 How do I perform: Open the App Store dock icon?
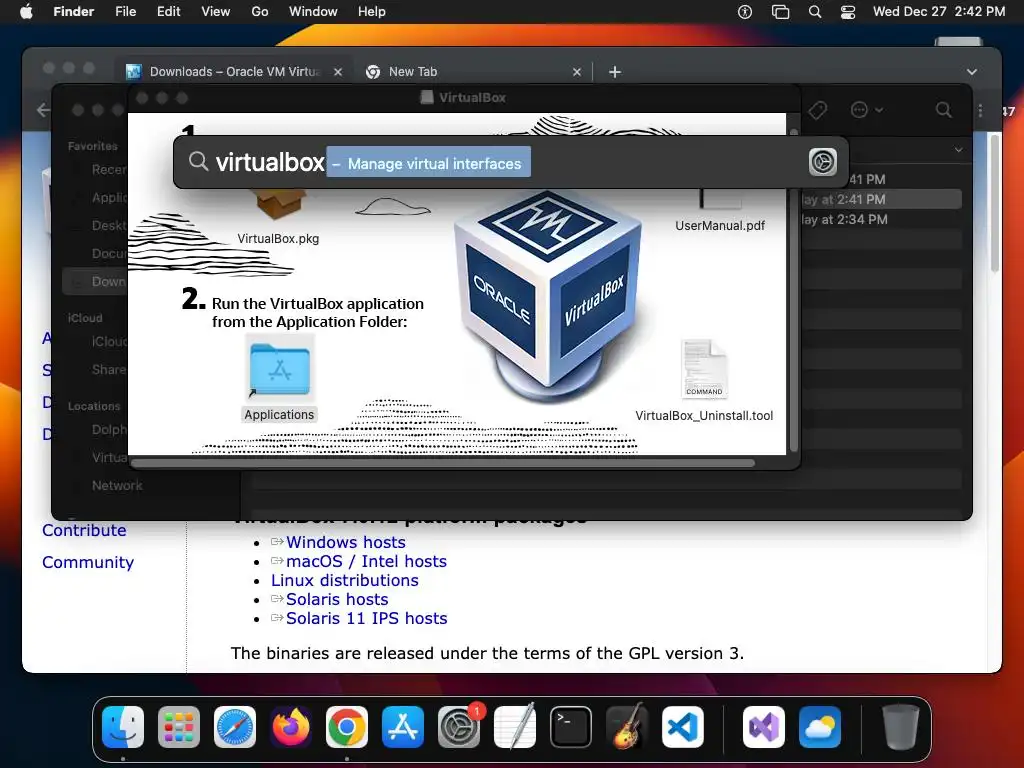pyautogui.click(x=403, y=727)
